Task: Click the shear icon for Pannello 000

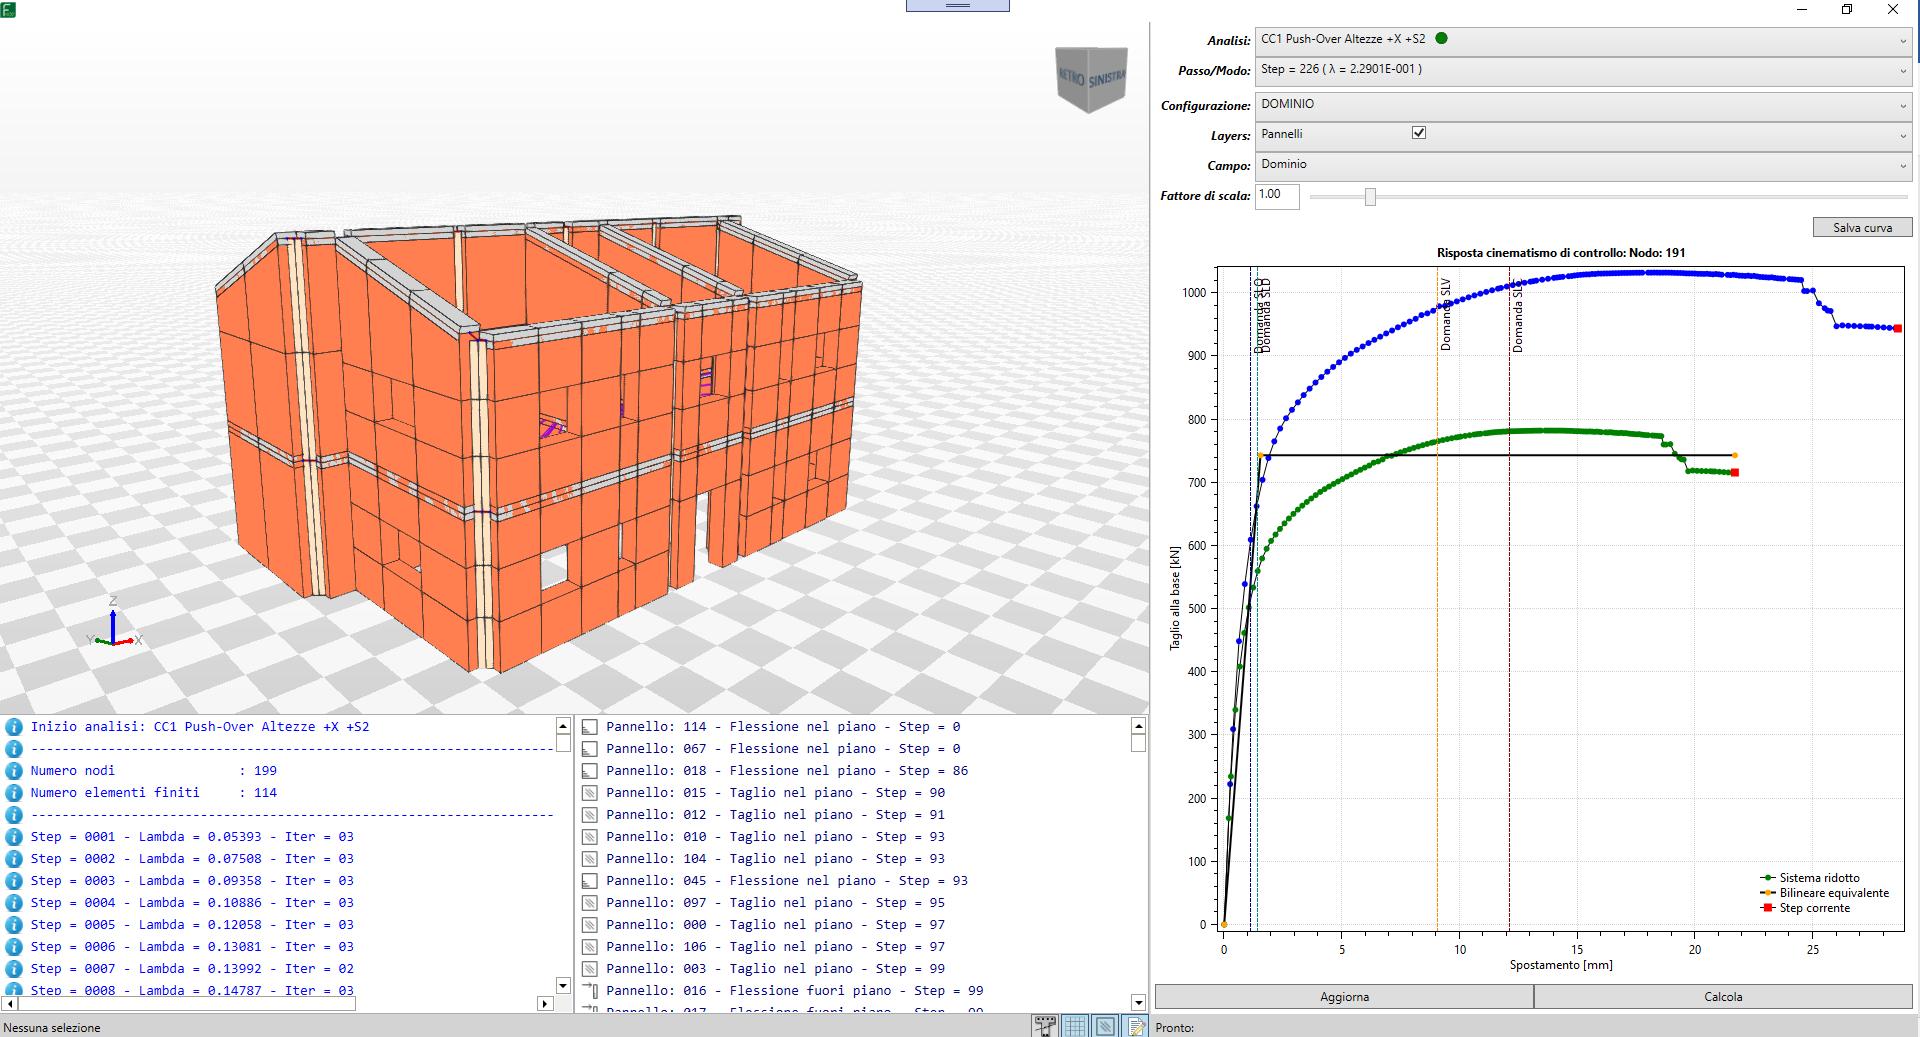Action: tap(590, 925)
